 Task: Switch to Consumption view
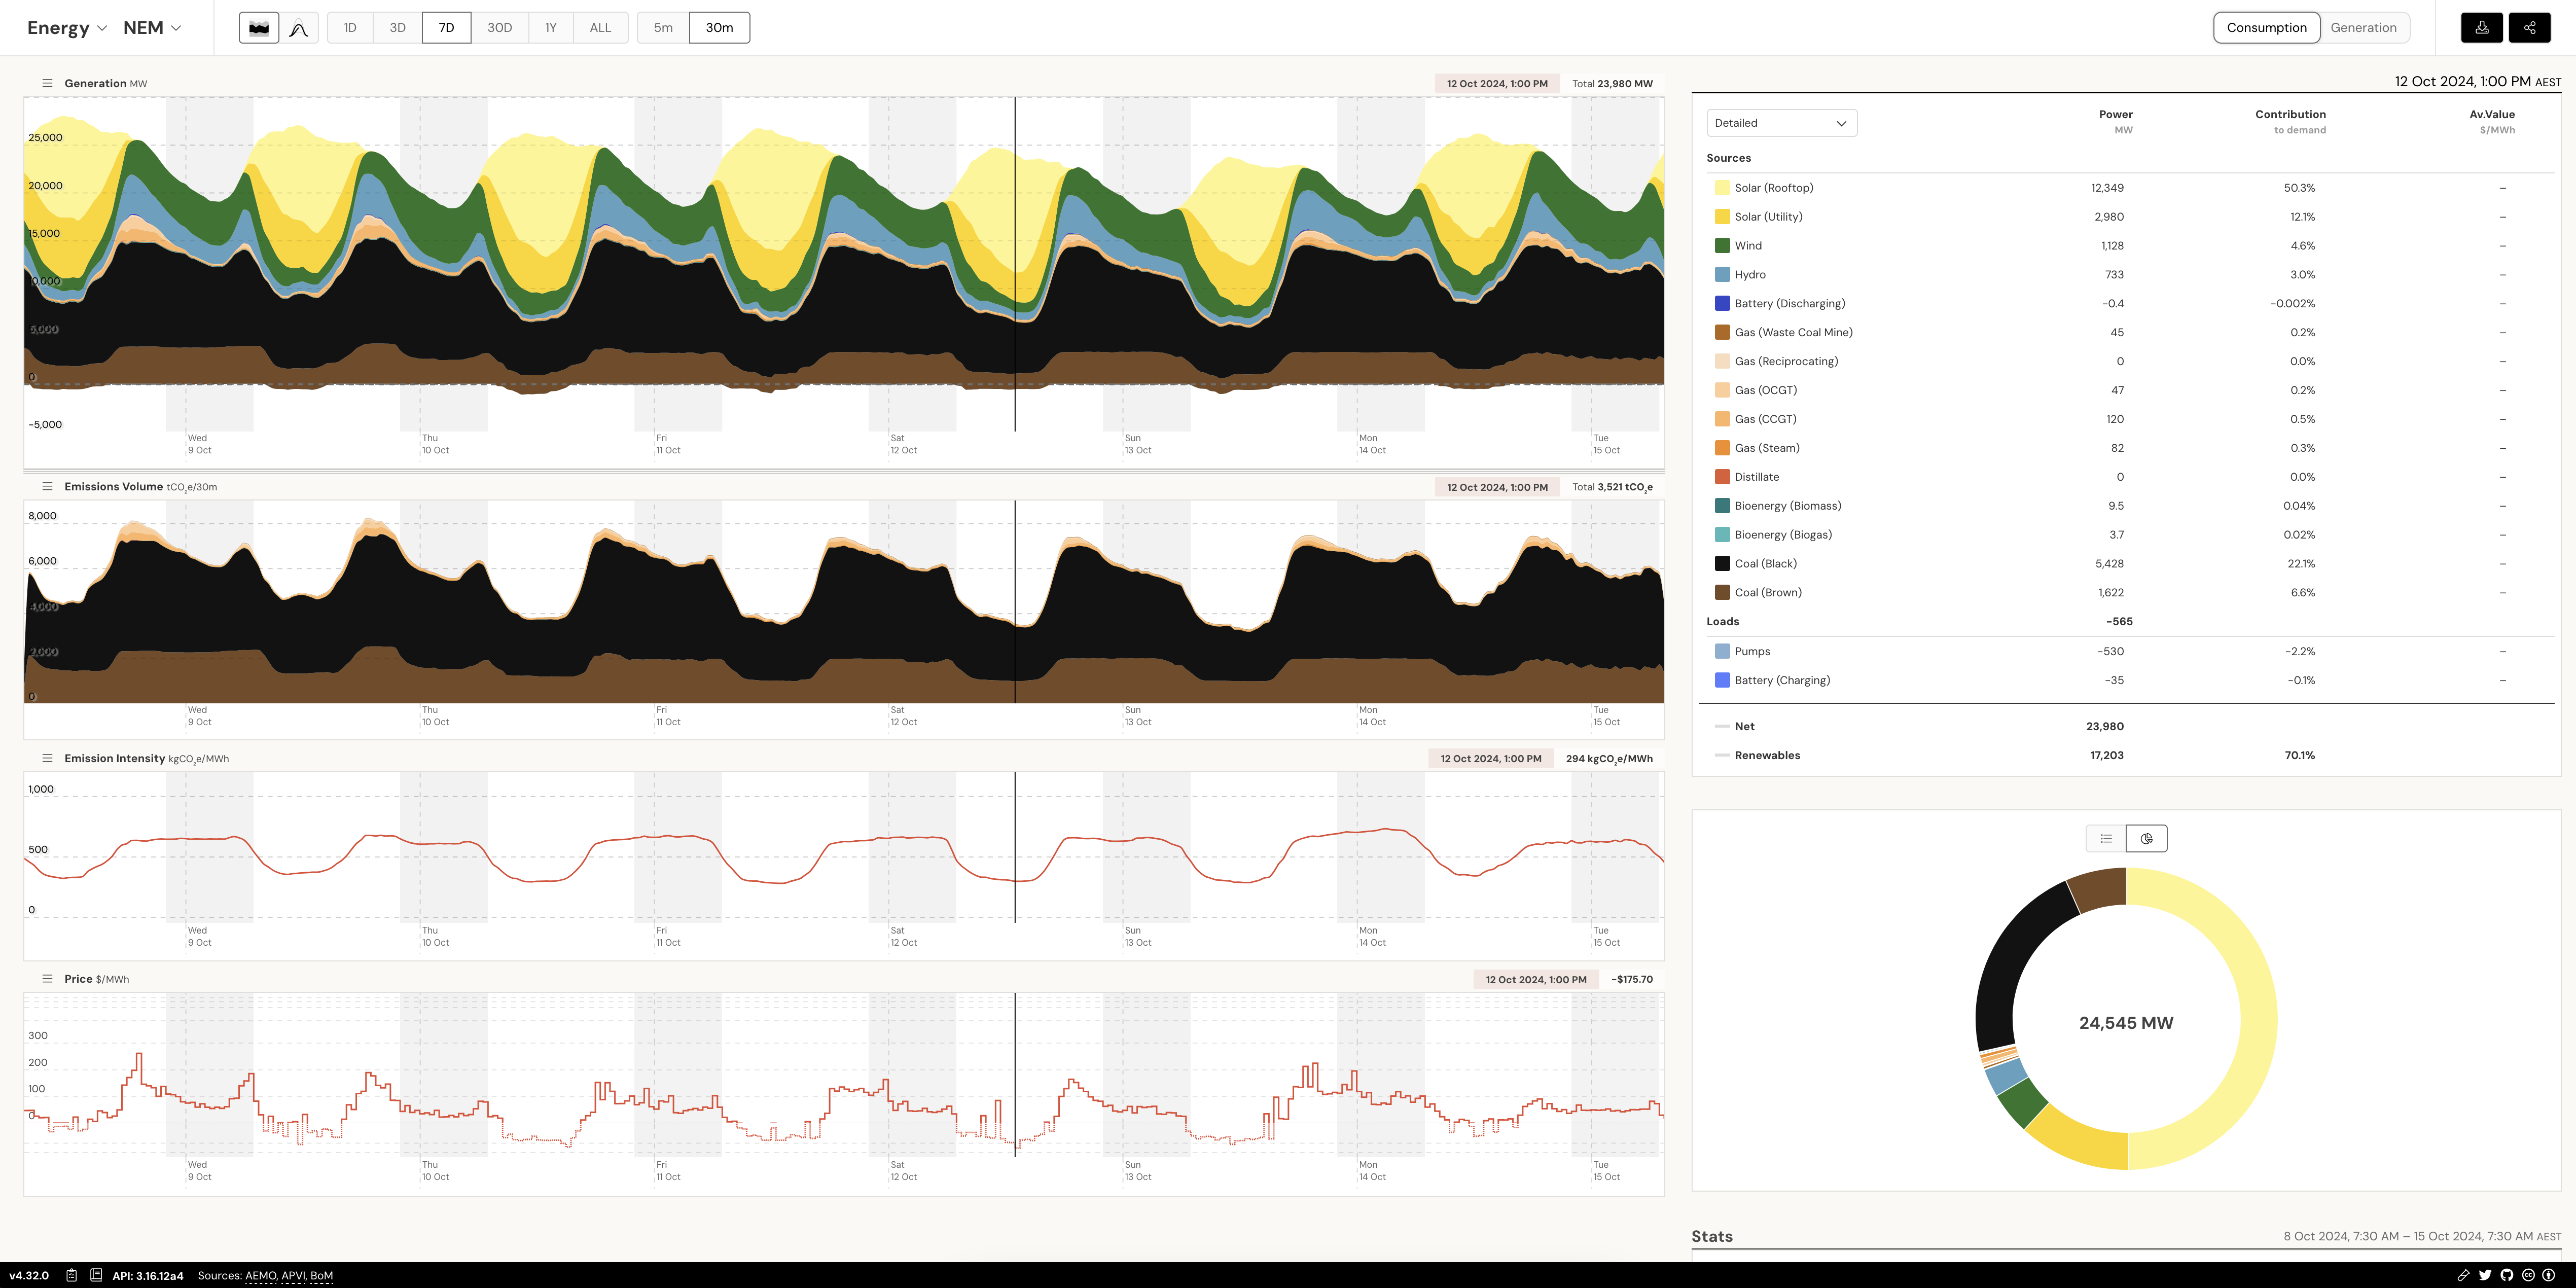(2266, 28)
